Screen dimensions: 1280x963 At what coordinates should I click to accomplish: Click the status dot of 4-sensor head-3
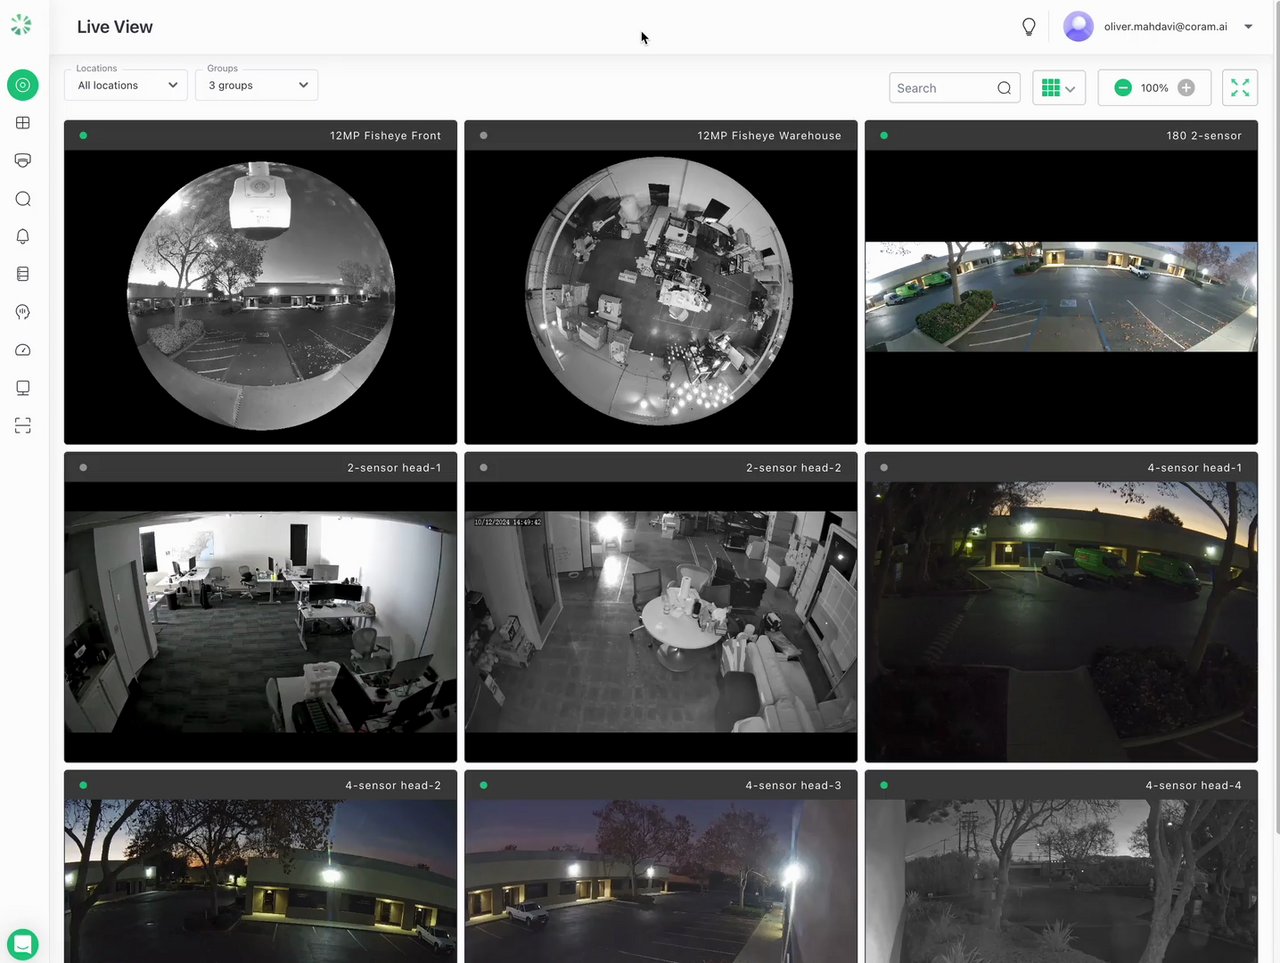[x=484, y=785]
